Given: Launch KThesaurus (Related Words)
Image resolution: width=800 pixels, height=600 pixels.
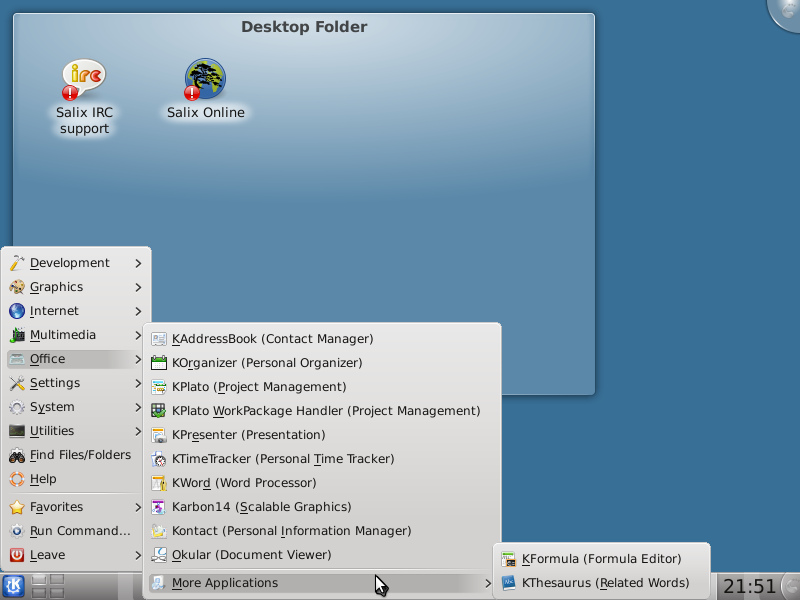Looking at the screenshot, I should click(602, 583).
